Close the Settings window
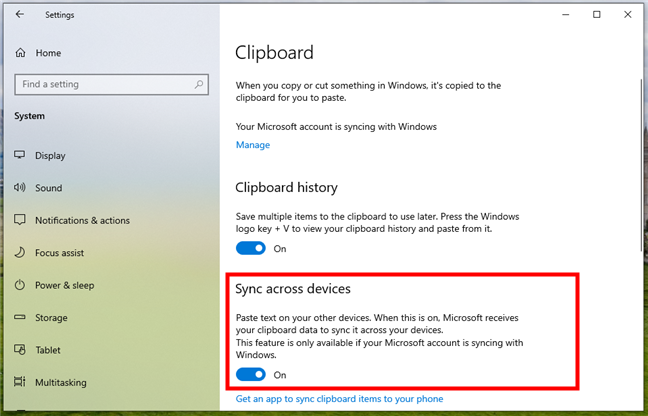 pyautogui.click(x=627, y=14)
